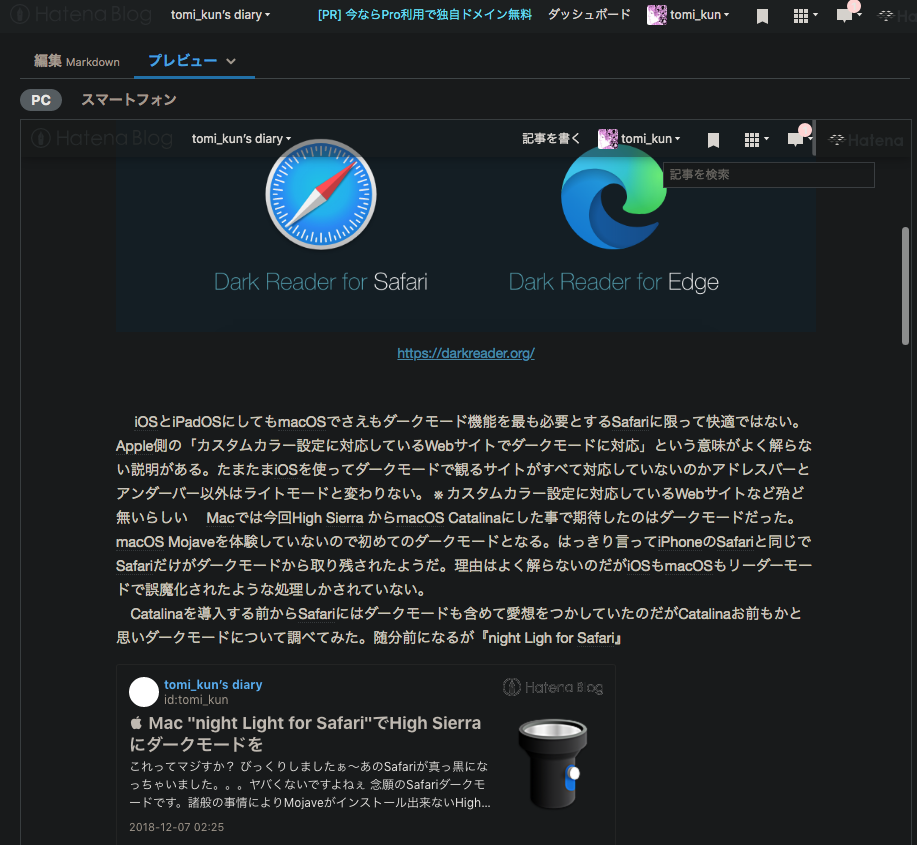Open tomi_kun's diary dropdown inside preview
The width and height of the screenshot is (917, 845).
(241, 139)
